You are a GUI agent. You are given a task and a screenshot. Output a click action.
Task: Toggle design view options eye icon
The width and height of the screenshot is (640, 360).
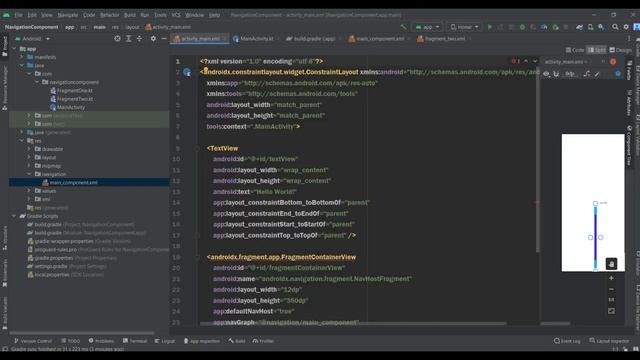546,74
